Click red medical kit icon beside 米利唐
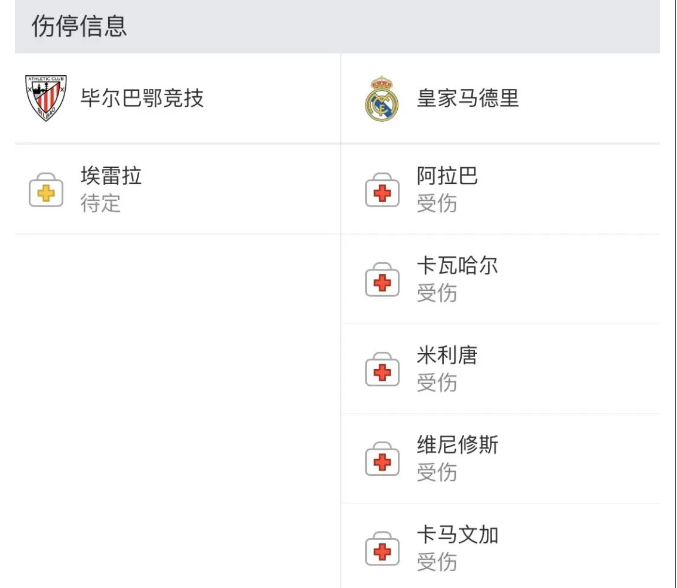 pyautogui.click(x=382, y=370)
